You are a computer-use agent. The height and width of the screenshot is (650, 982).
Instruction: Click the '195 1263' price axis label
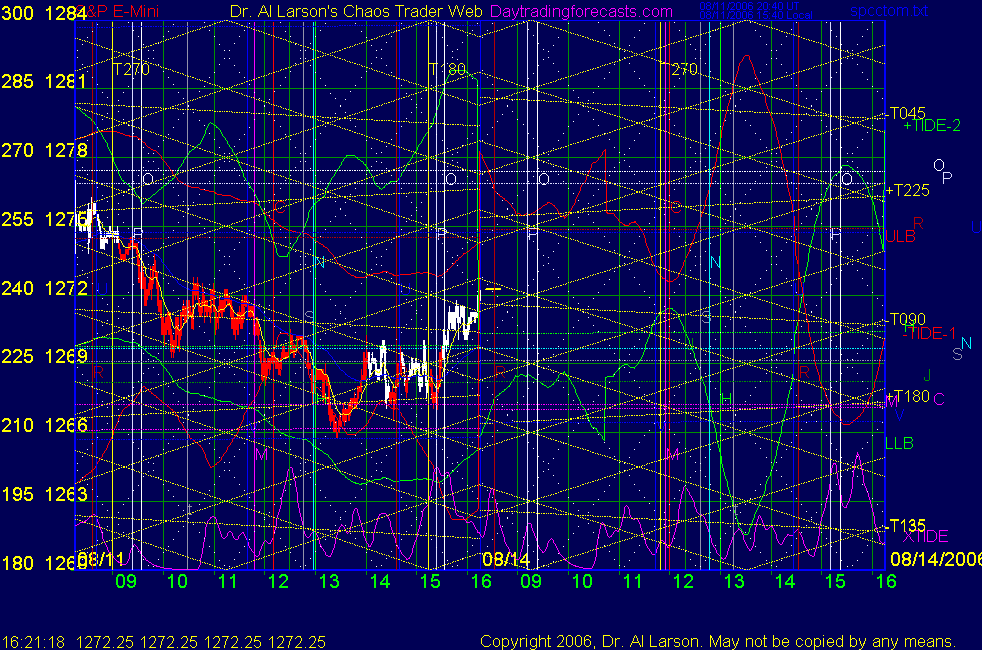44,494
